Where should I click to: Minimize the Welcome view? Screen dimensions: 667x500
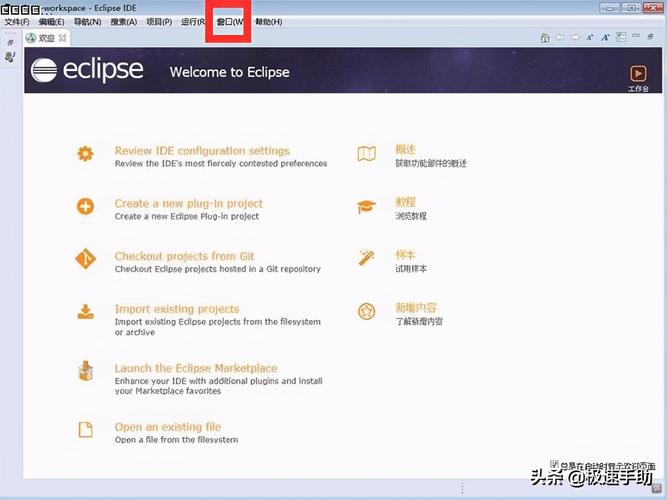tap(636, 36)
